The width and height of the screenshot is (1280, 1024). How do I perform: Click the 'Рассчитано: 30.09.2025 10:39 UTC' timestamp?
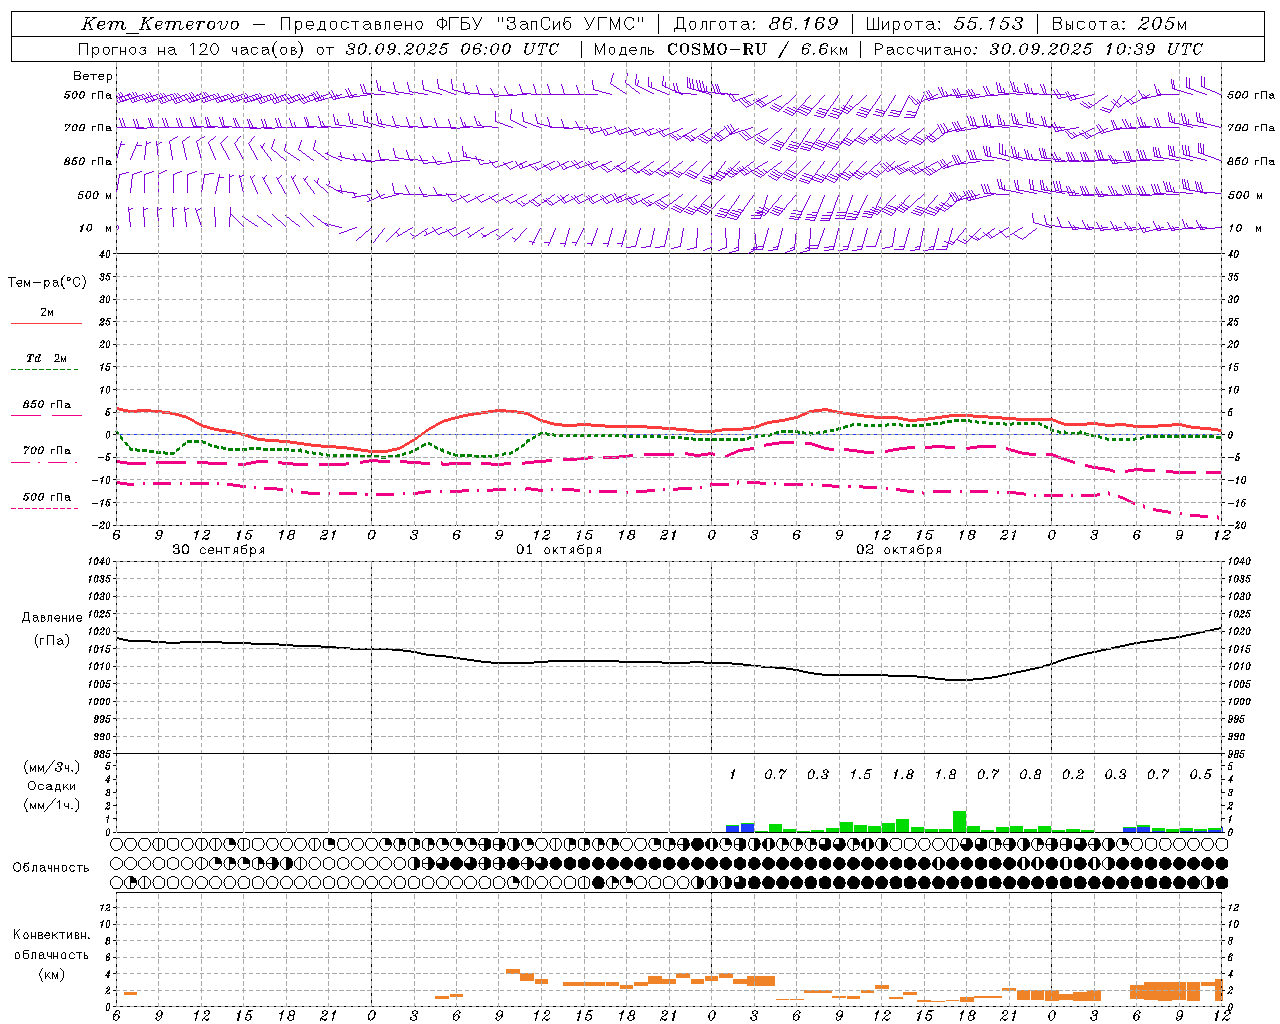1038,49
